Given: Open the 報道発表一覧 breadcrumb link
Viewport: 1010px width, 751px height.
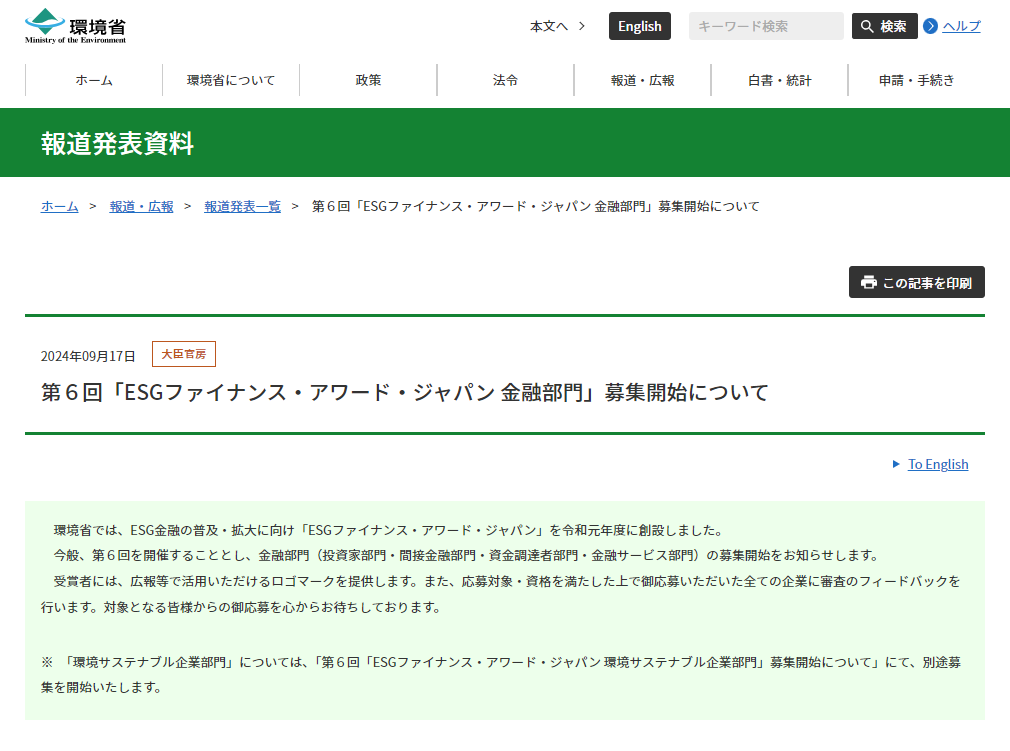Looking at the screenshot, I should tap(241, 207).
